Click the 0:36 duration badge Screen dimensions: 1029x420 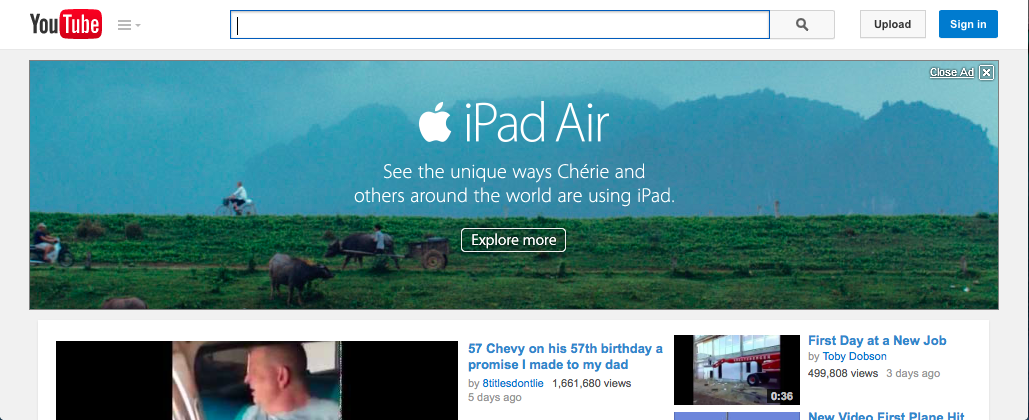click(782, 396)
